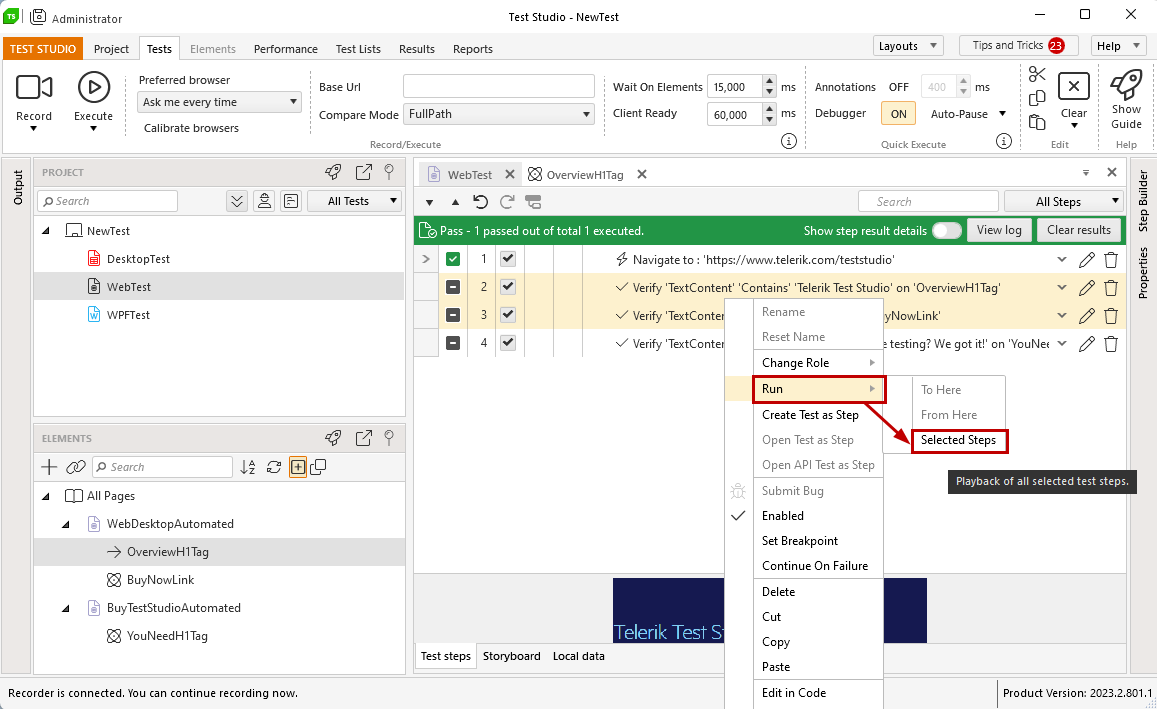Uncheck step 1 enabled checkbox
This screenshot has width=1157, height=709.
[508, 259]
